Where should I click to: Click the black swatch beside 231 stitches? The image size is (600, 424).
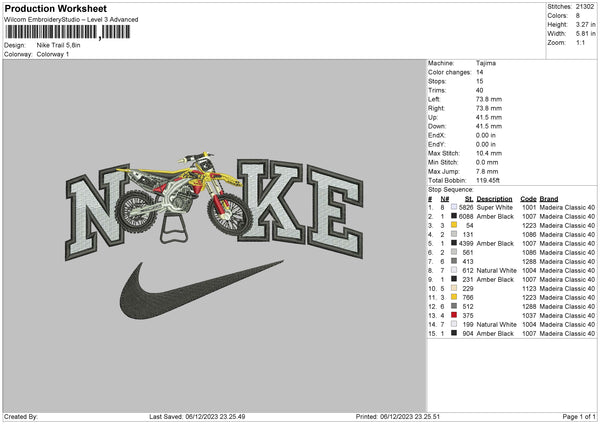point(454,279)
